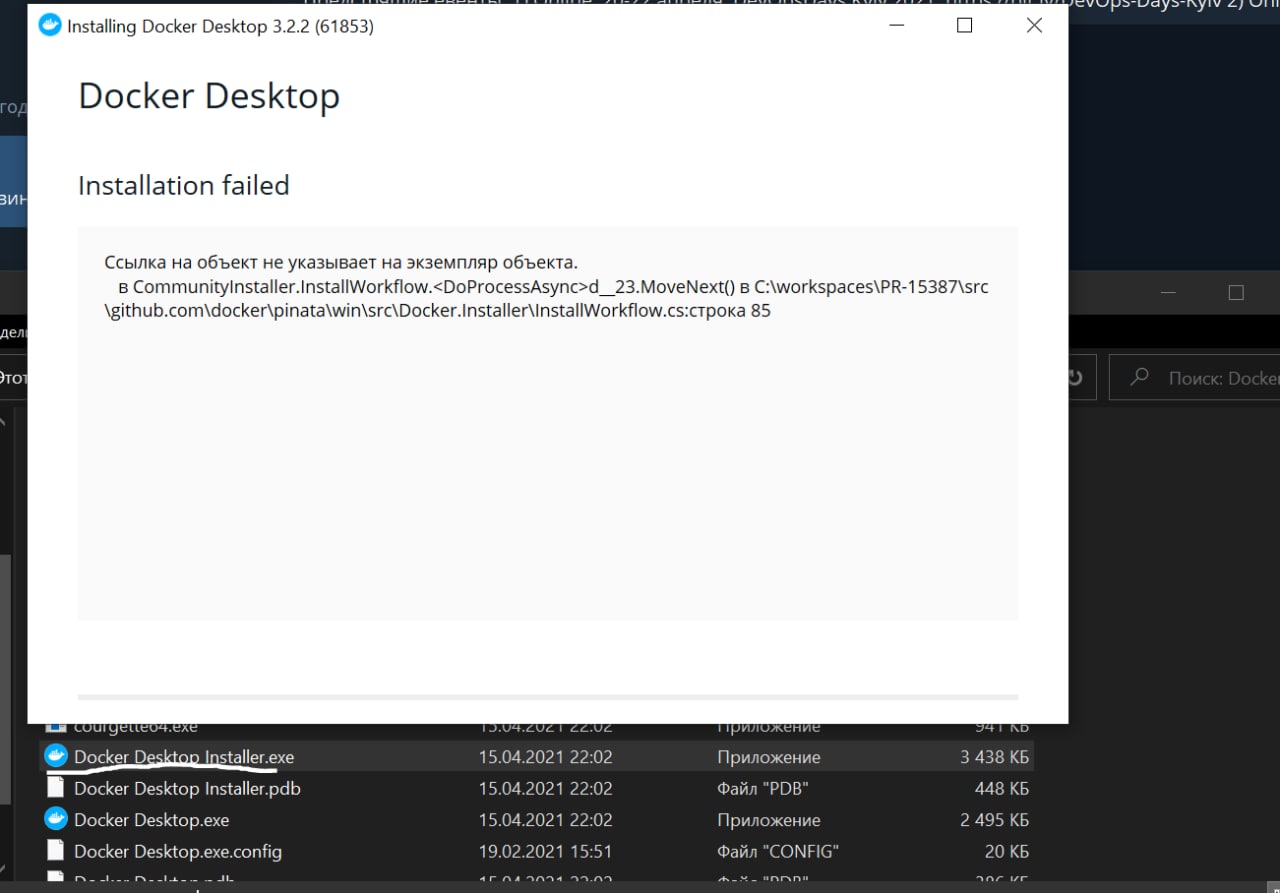Viewport: 1280px width, 893px height.
Task: Click the "Docker Desktop" installer heading
Action: point(209,96)
